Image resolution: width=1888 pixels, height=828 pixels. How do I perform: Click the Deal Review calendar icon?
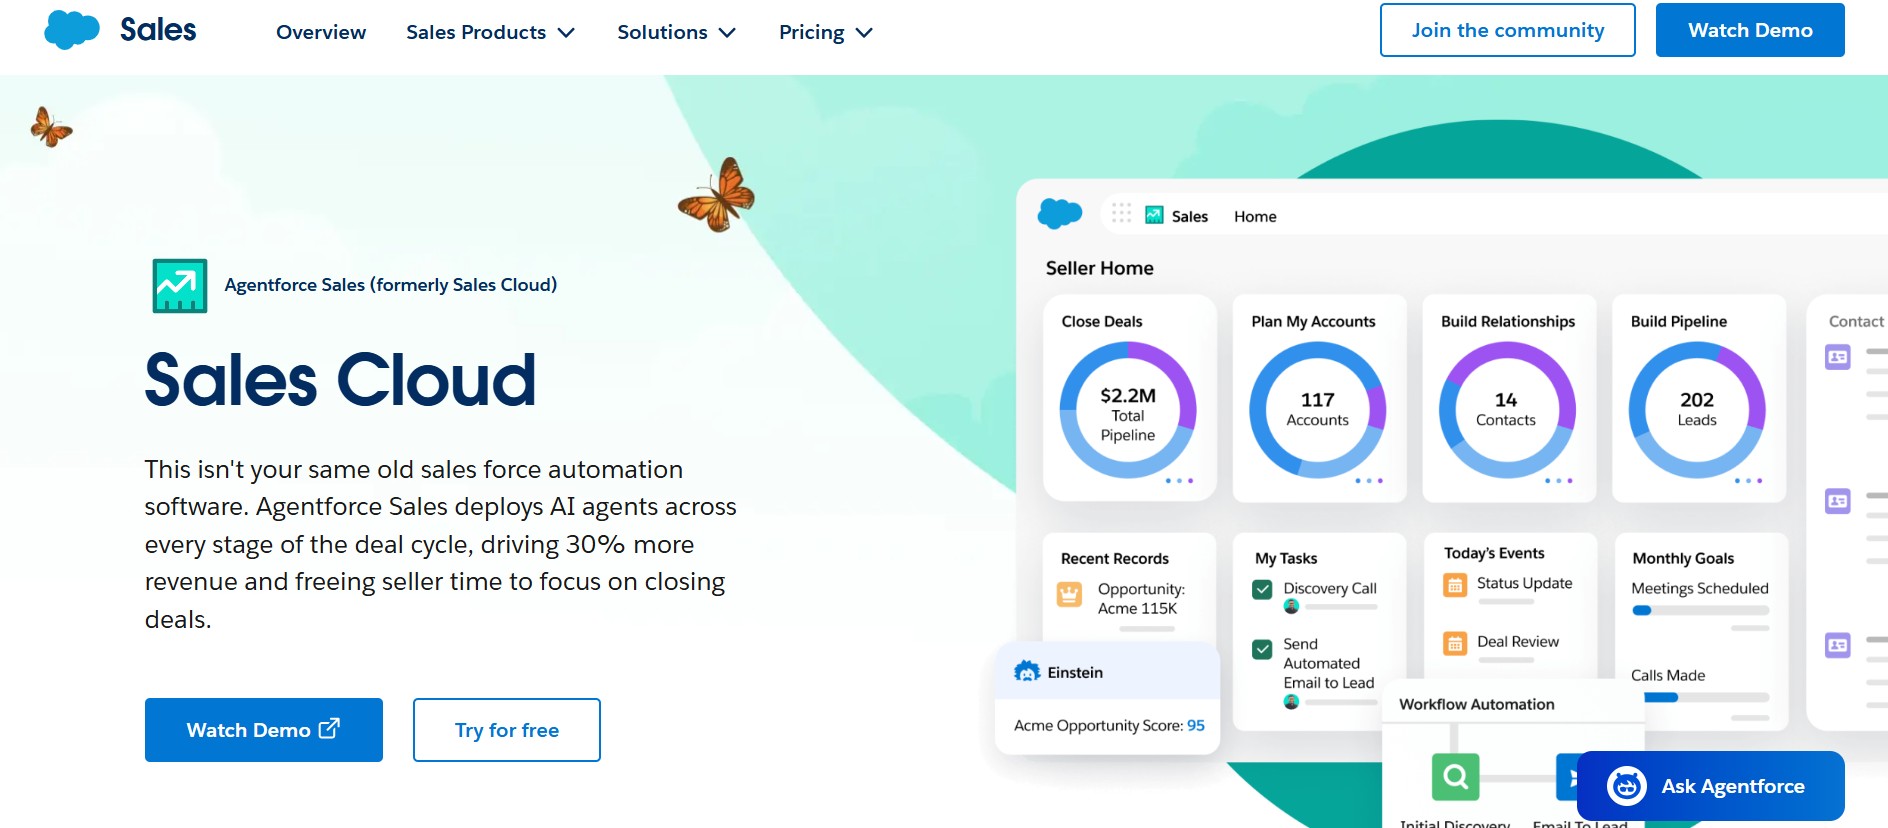1455,643
